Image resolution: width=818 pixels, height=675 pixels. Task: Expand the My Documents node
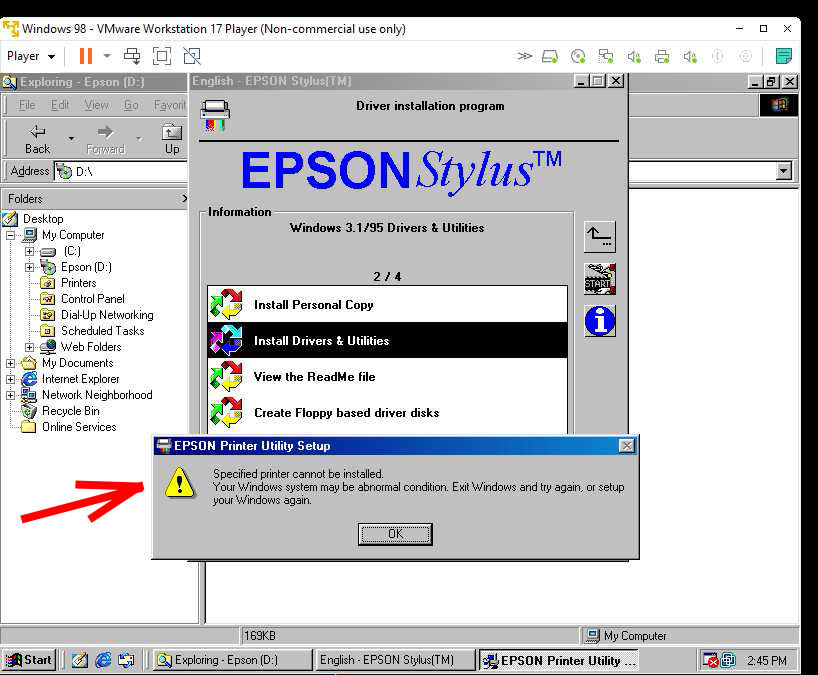pos(10,363)
